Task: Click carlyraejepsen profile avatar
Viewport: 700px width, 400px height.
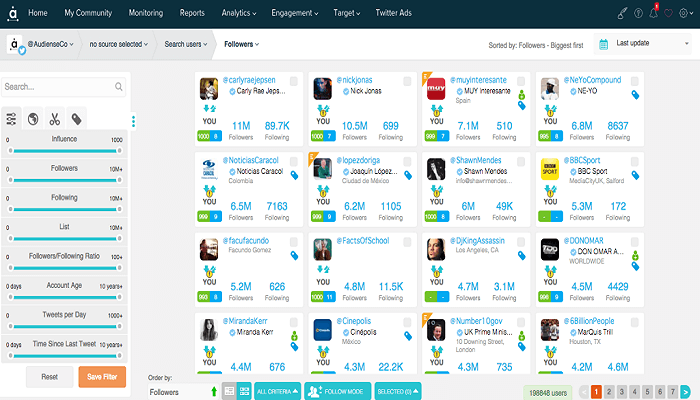Action: [x=209, y=88]
